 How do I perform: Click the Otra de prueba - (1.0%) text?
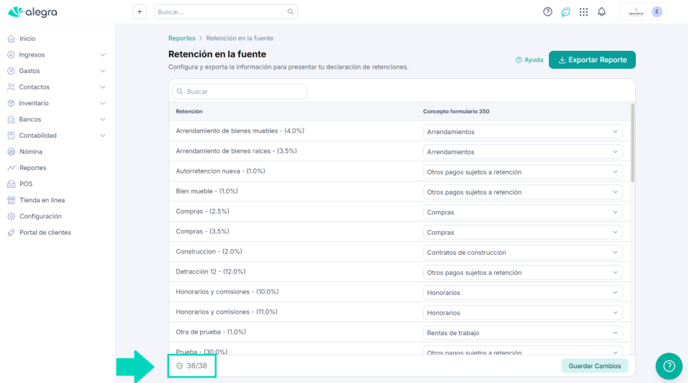pos(211,332)
